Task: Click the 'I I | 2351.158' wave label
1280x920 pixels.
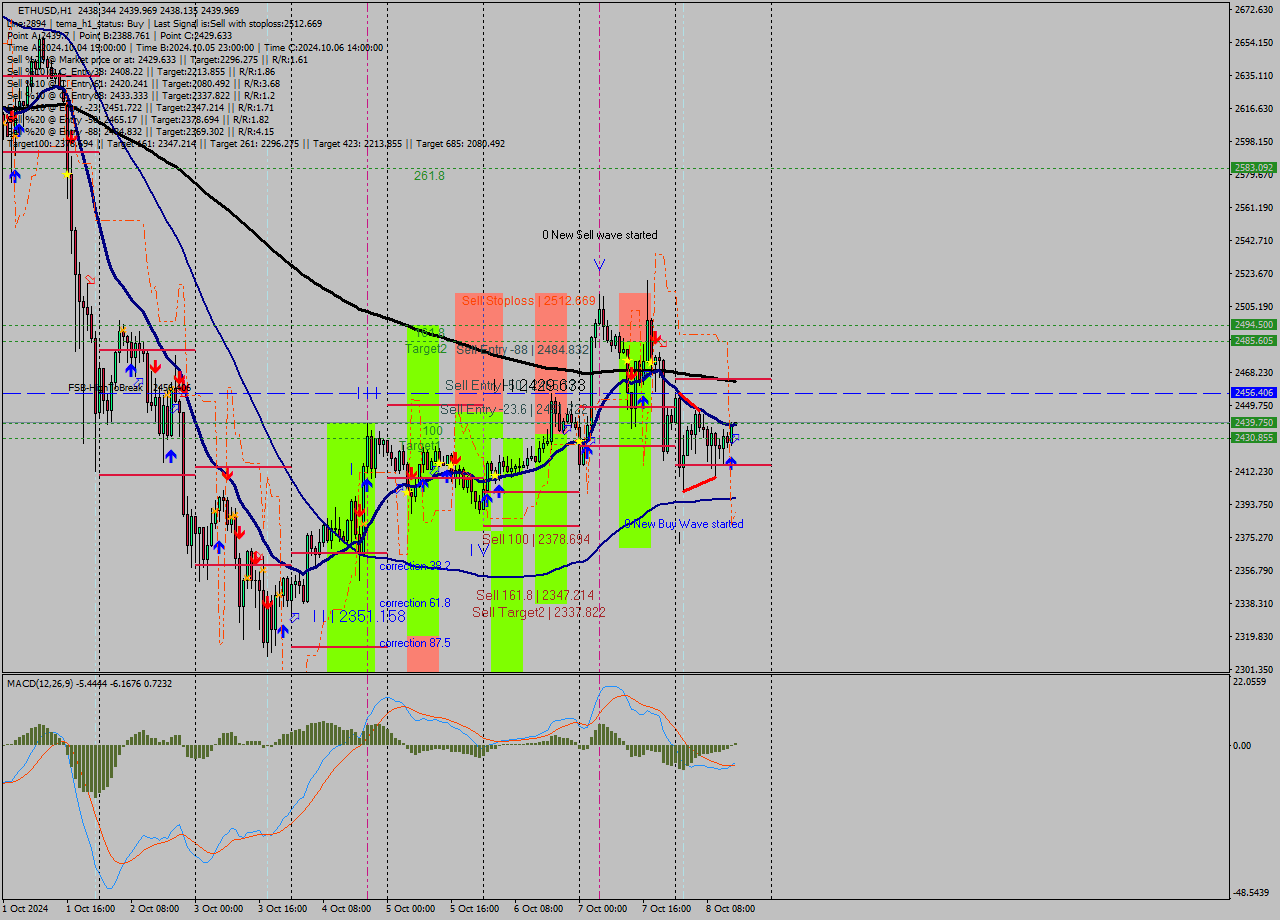Action: (x=359, y=616)
